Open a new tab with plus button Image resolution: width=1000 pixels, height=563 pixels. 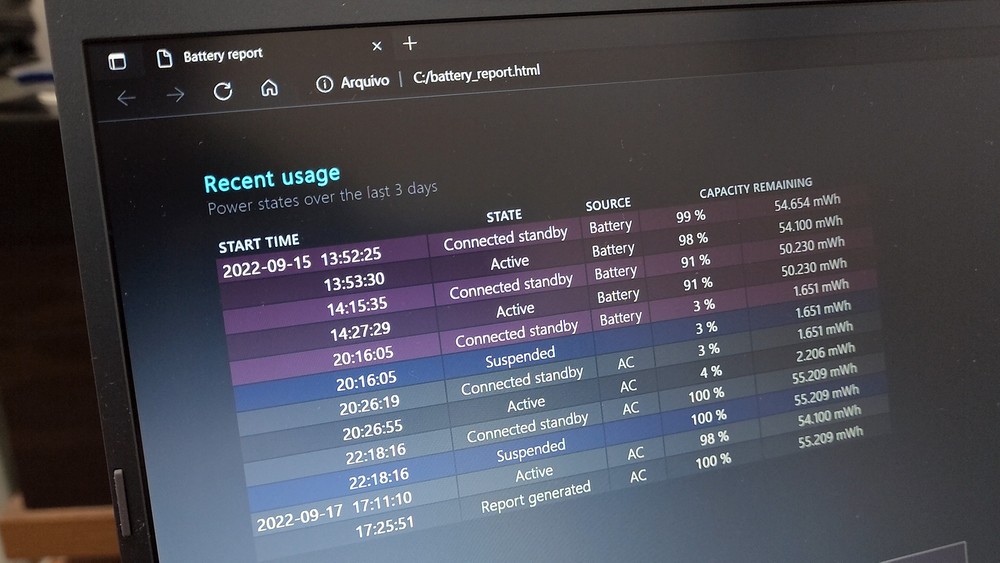coord(409,43)
